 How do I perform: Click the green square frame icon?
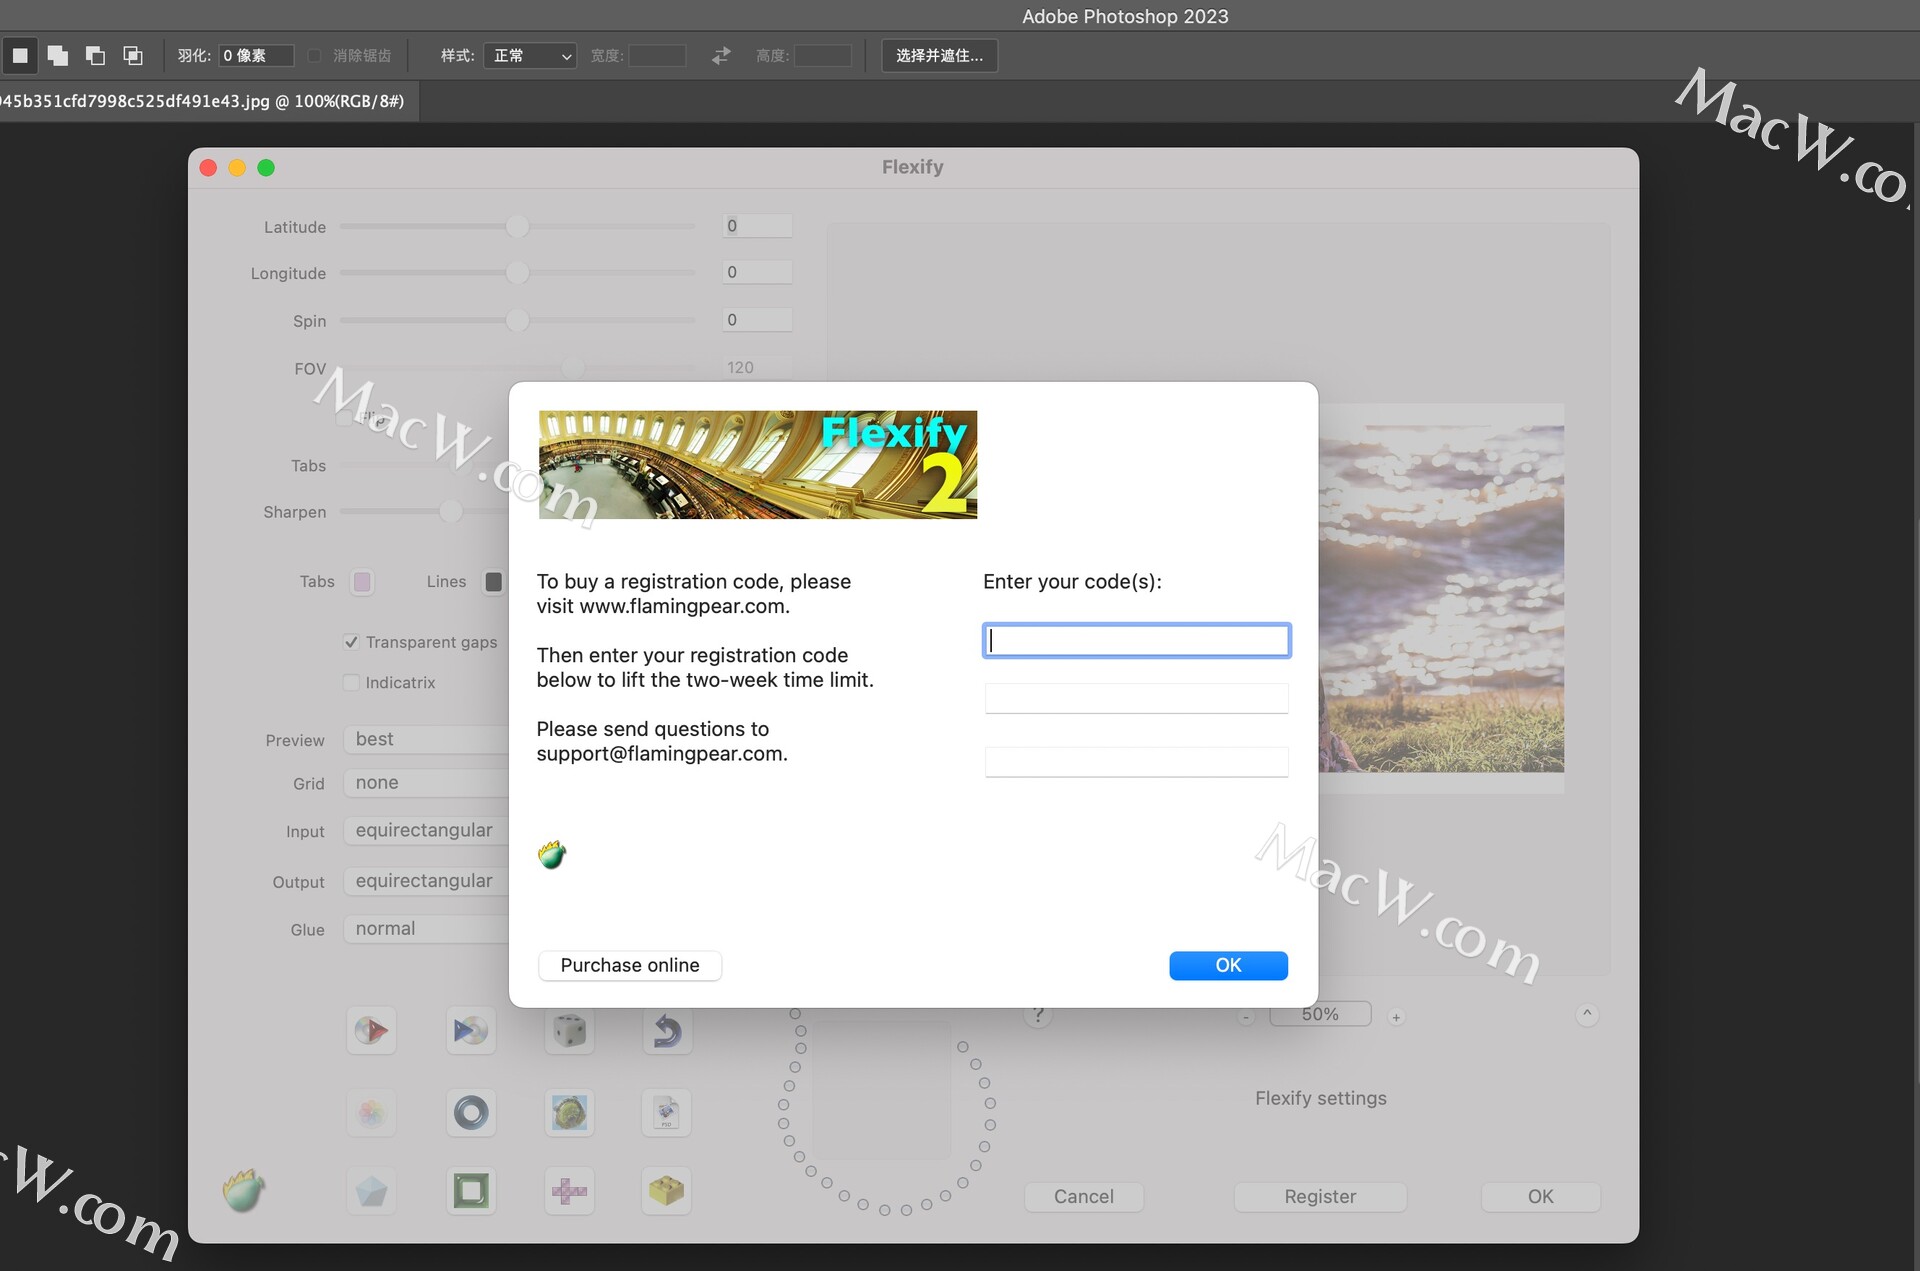click(471, 1191)
